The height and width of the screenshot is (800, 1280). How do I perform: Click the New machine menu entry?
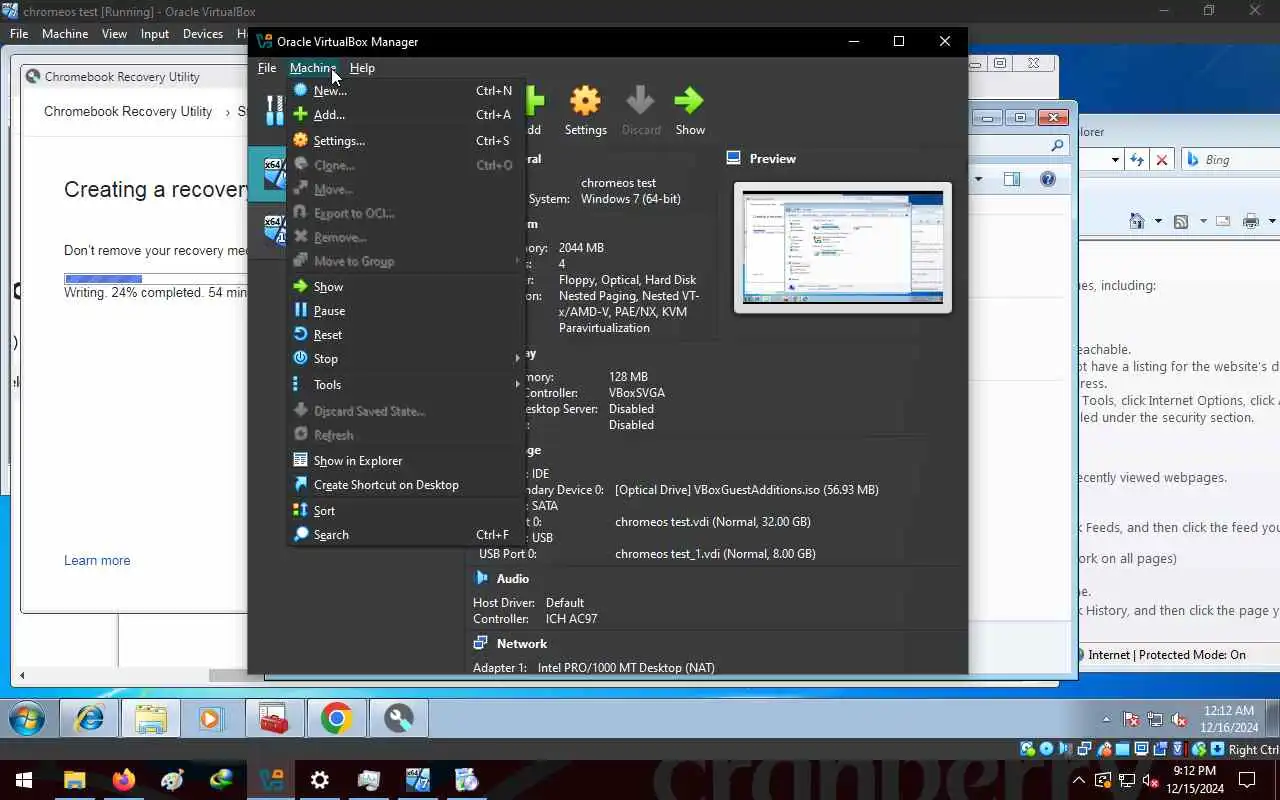(x=405, y=90)
